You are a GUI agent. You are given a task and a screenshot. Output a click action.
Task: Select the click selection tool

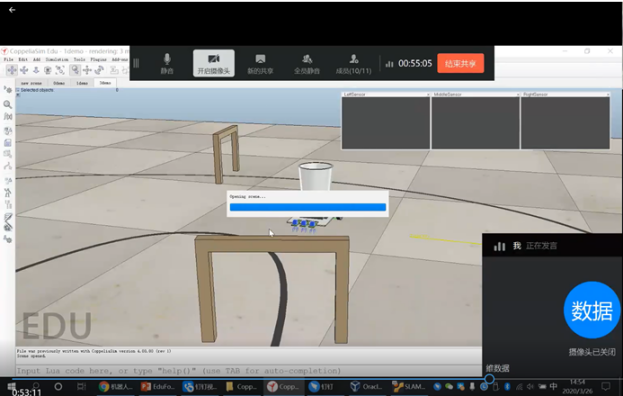(75, 70)
